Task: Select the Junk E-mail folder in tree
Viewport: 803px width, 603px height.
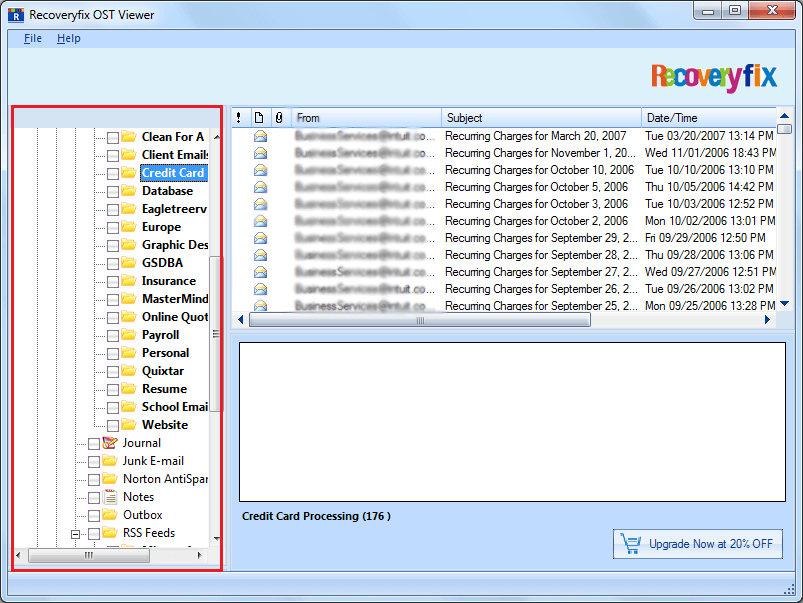Action: click(153, 461)
